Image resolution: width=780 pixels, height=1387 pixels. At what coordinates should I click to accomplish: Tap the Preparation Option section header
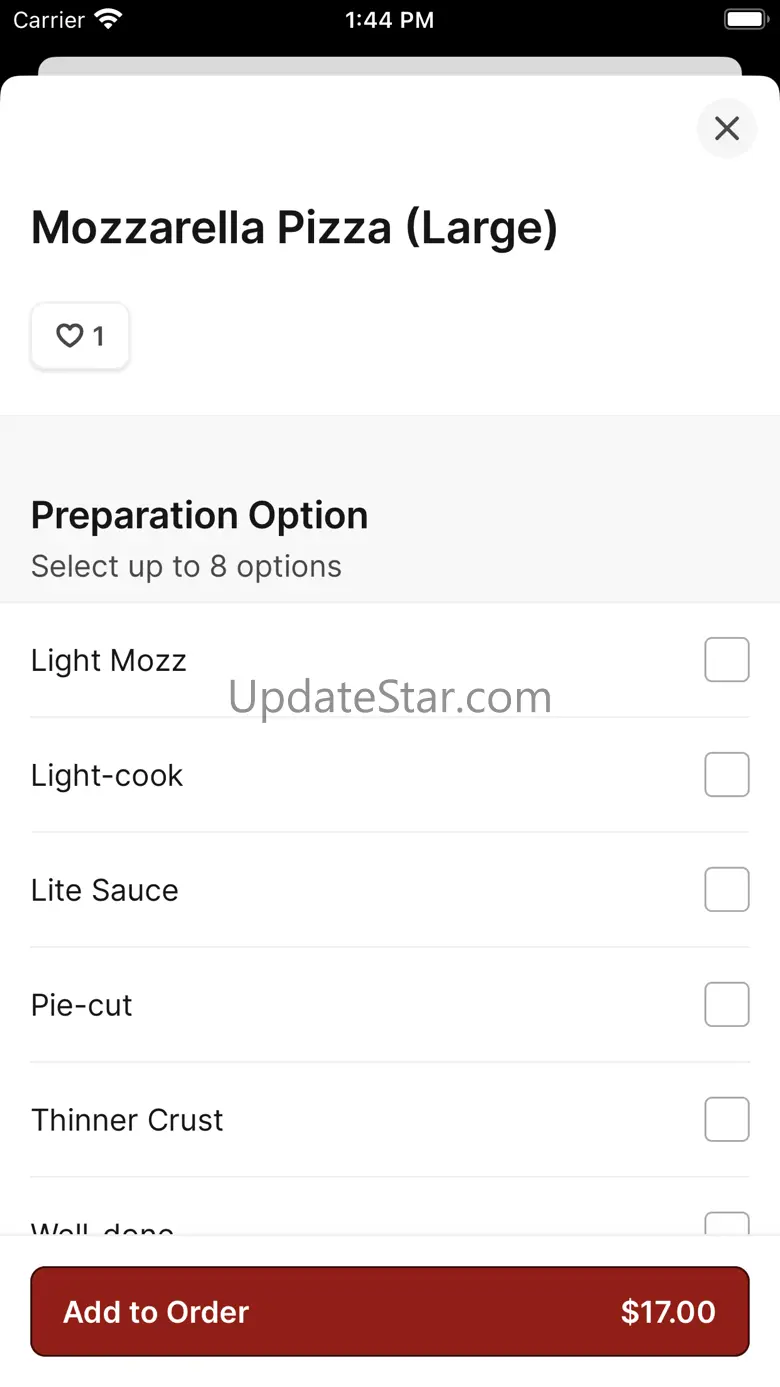200,516
